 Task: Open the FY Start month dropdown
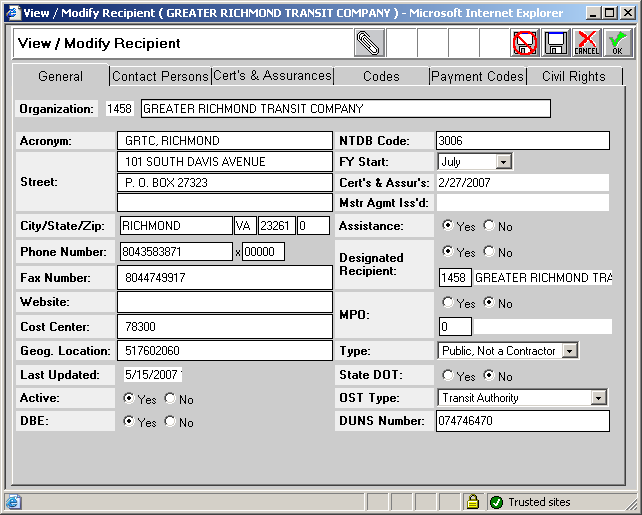pyautogui.click(x=504, y=161)
